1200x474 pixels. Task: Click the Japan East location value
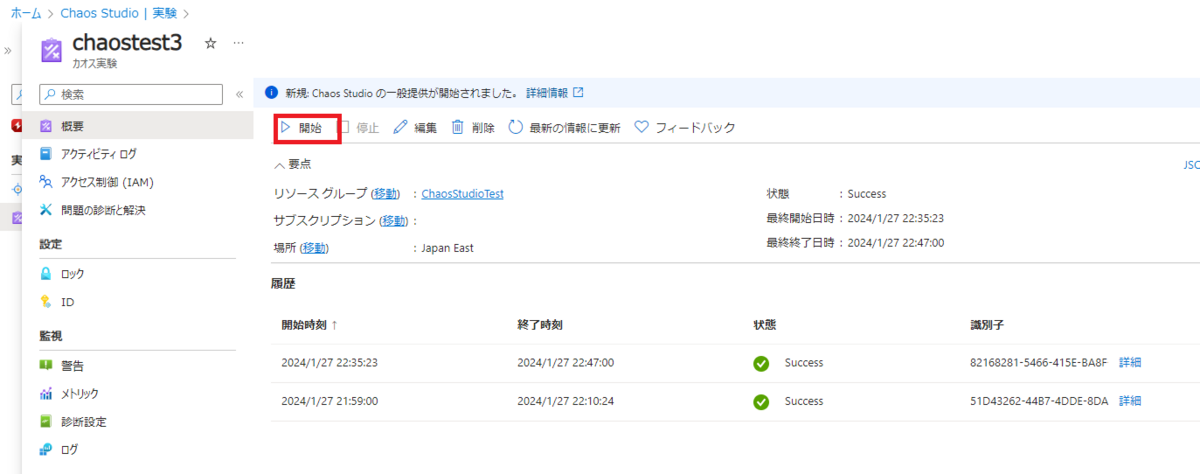tap(447, 248)
